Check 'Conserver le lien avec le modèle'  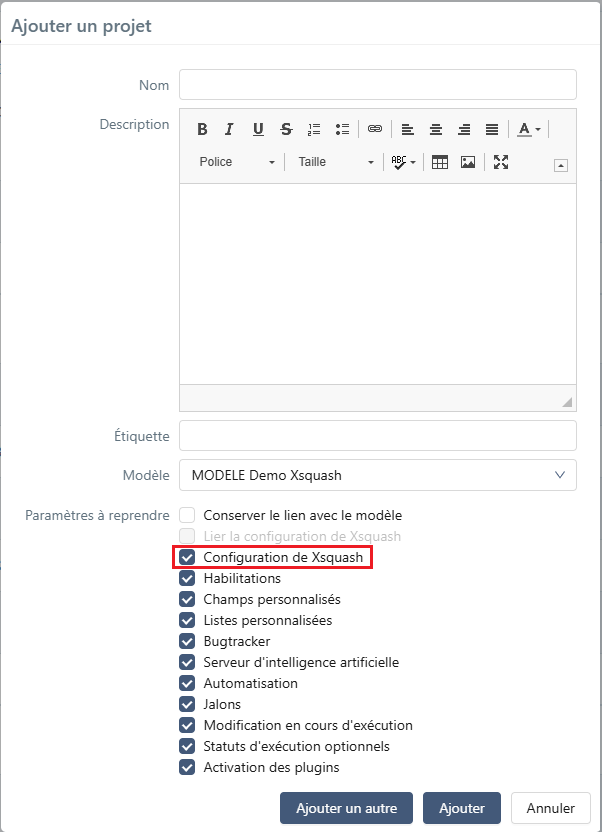pyautogui.click(x=187, y=516)
